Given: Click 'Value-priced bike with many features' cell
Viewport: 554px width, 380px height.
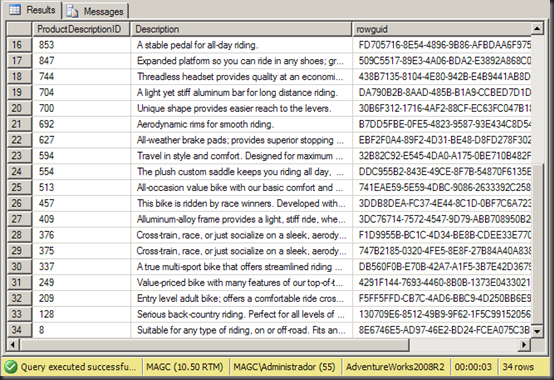Looking at the screenshot, I should point(241,282).
